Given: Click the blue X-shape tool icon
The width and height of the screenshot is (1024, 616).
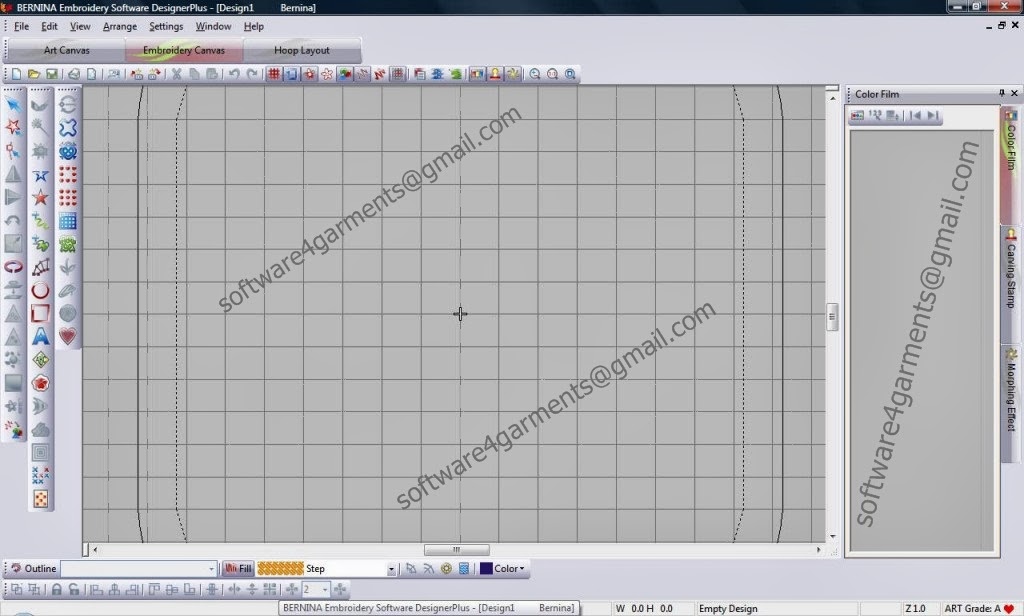Looking at the screenshot, I should (x=68, y=128).
